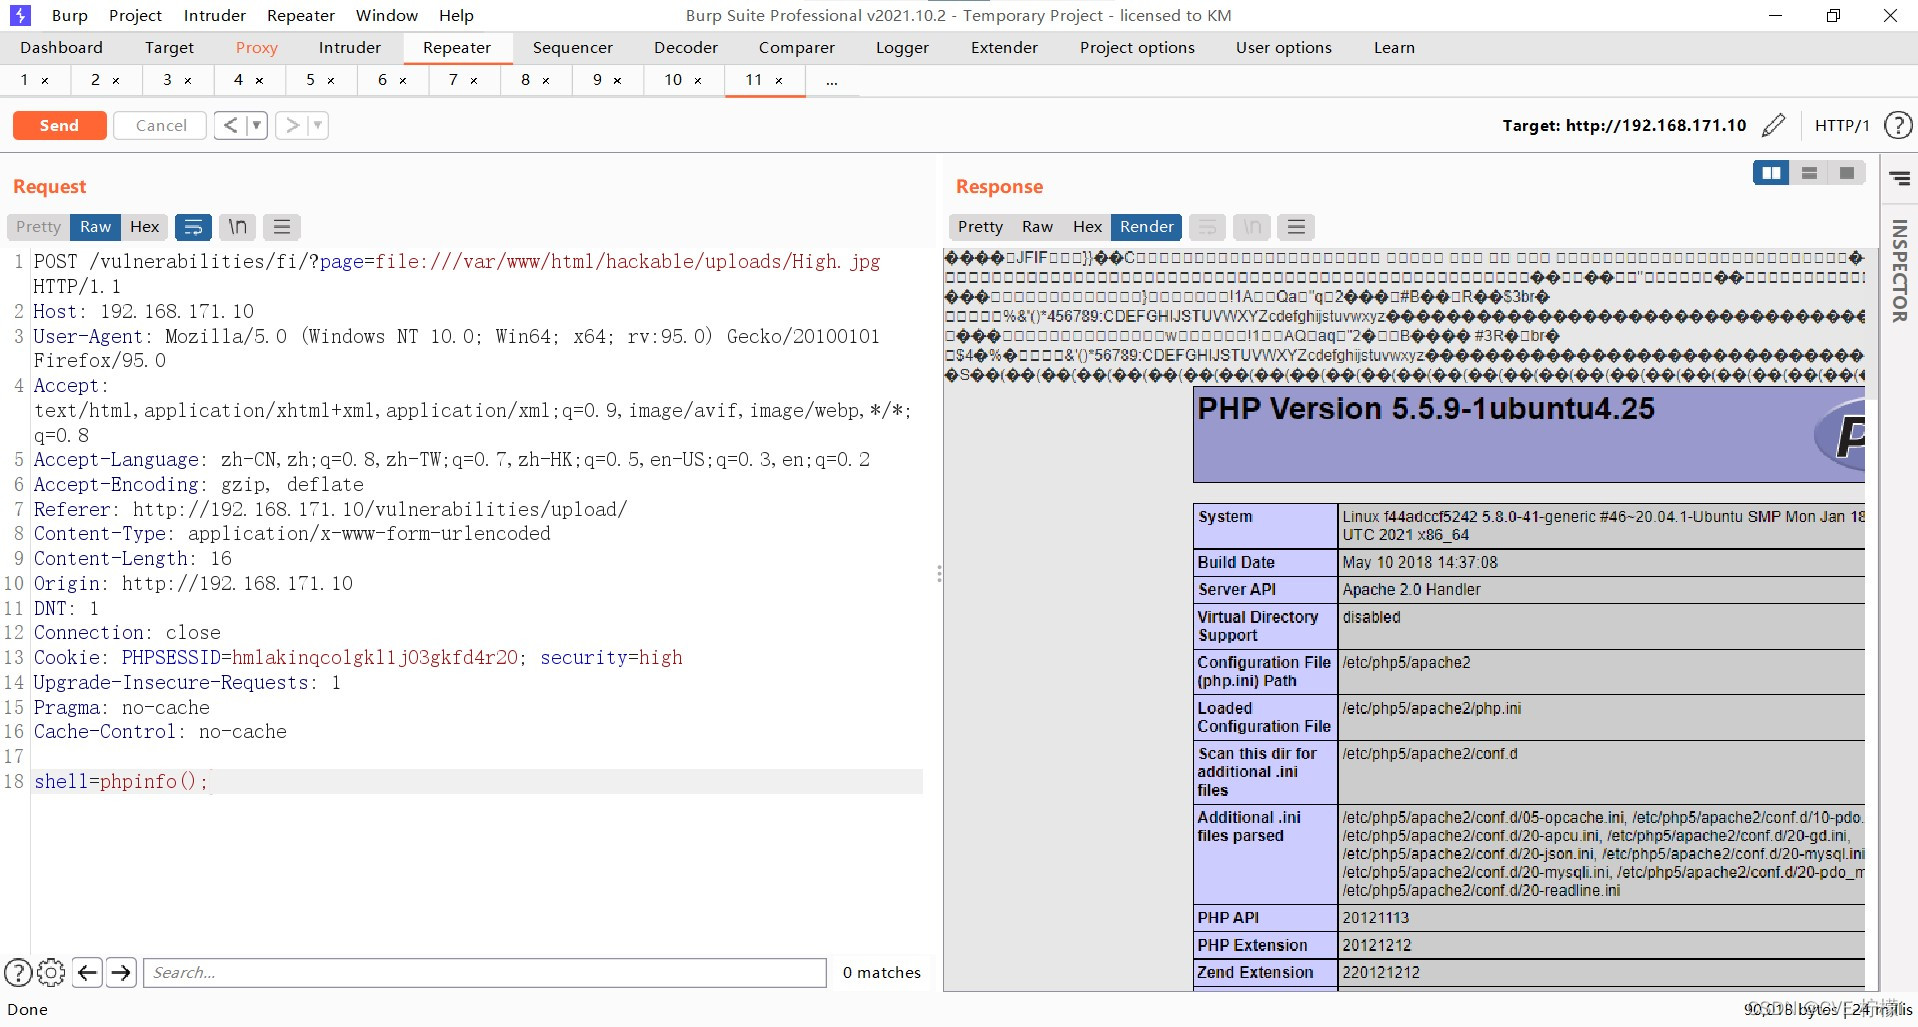Open the Request editor hamburger menu
This screenshot has height=1027, width=1918.
click(x=282, y=227)
